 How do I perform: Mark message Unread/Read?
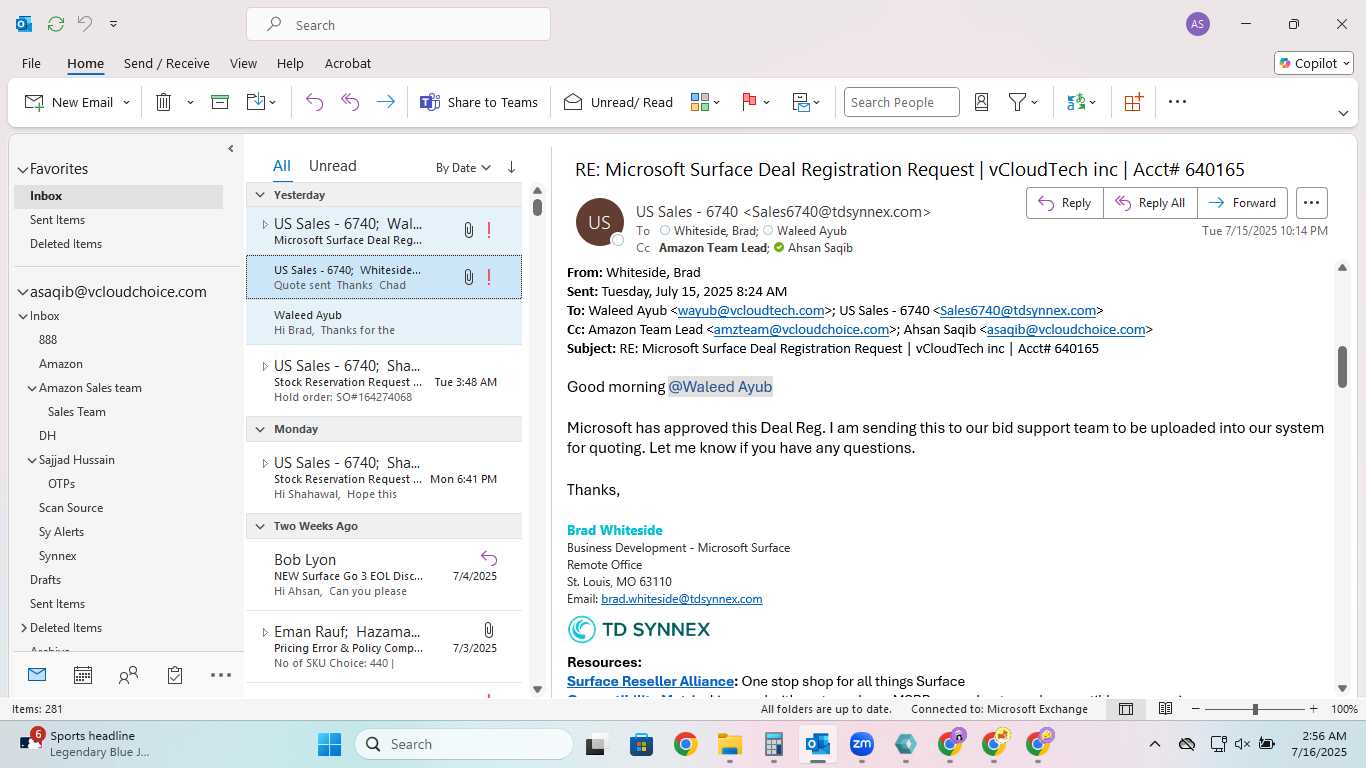pyautogui.click(x=618, y=102)
